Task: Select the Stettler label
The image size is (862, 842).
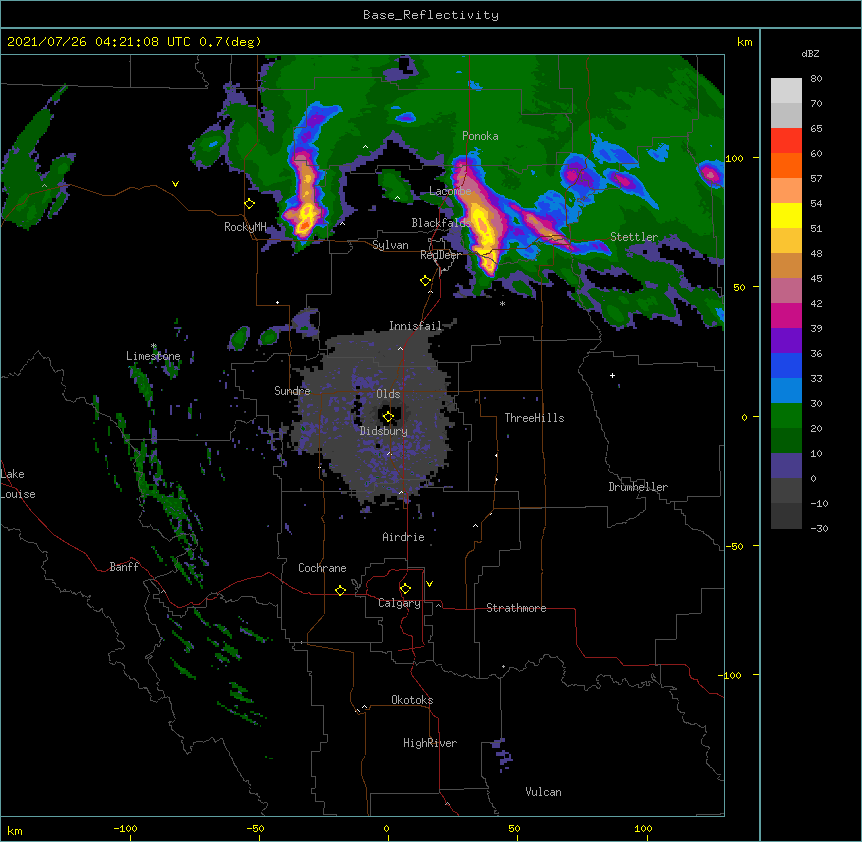Action: 634,237
